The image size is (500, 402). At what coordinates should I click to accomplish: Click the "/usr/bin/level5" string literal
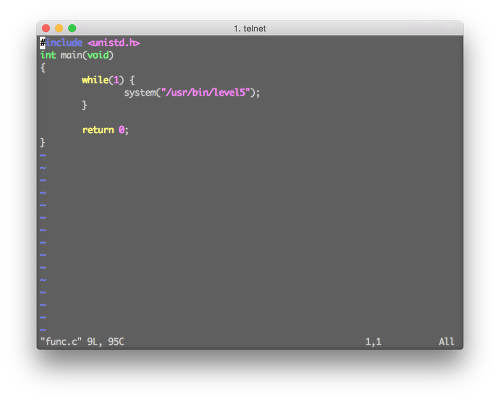point(206,92)
